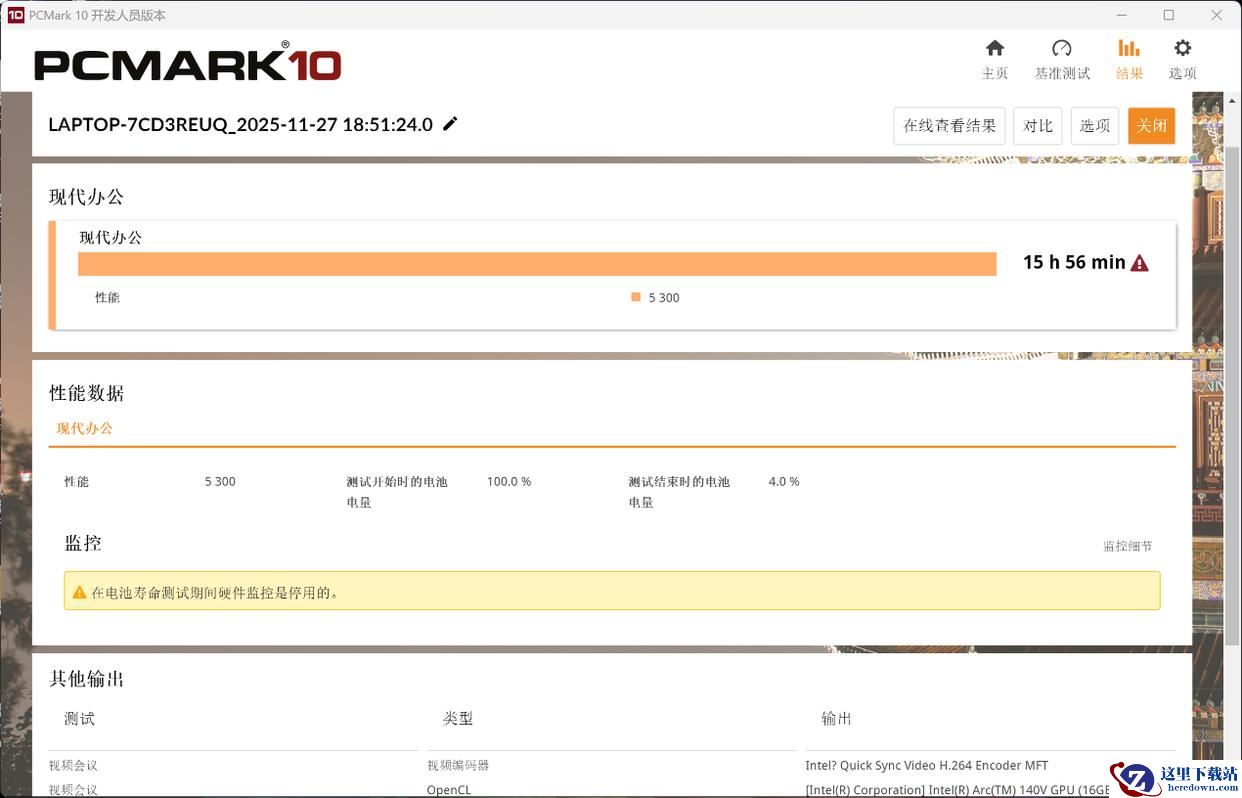
Task: Click the yellow warning icon in monitoring notice
Action: coord(79,592)
